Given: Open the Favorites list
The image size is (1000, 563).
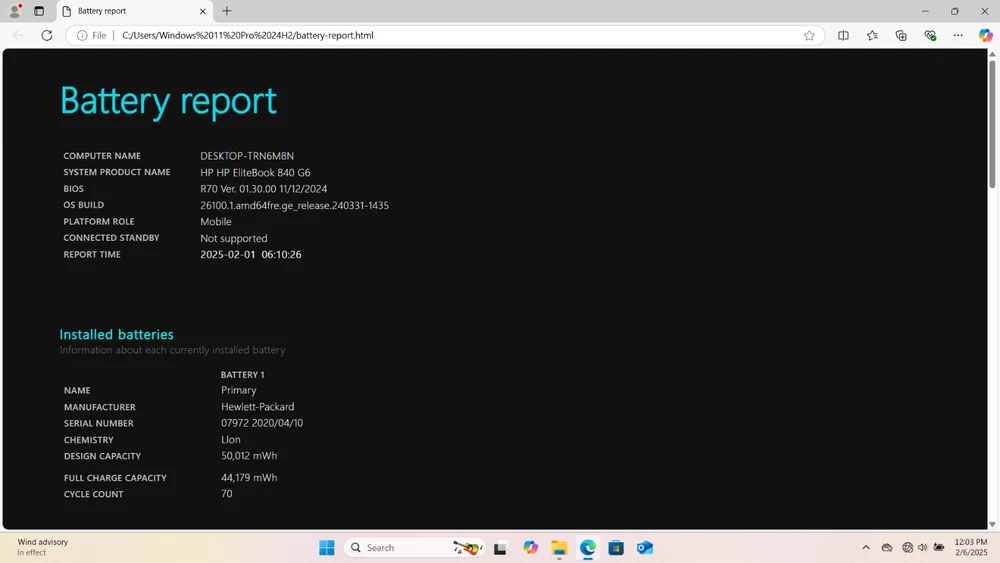Looking at the screenshot, I should [x=872, y=35].
